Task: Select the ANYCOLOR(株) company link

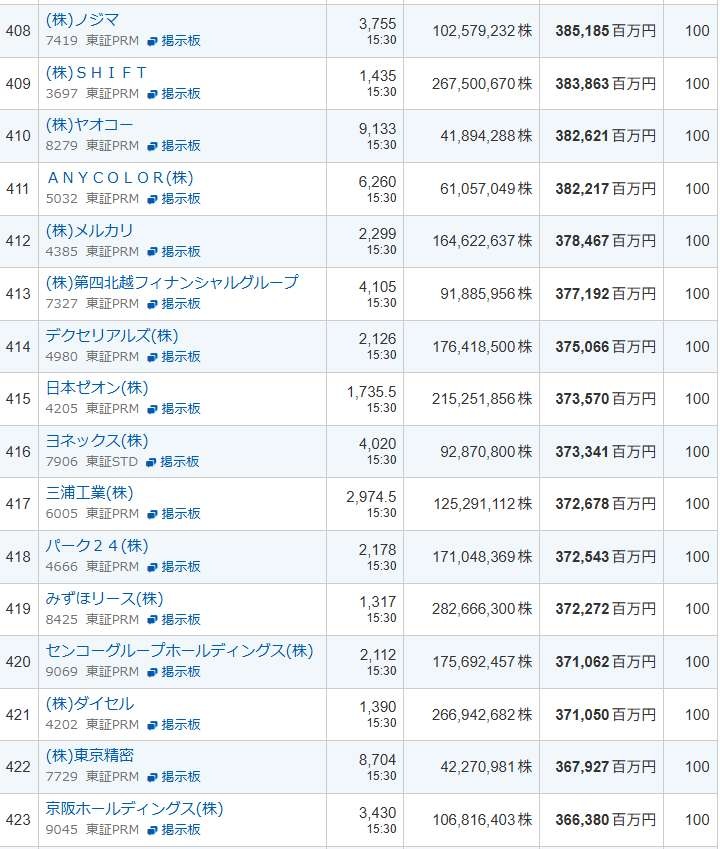Action: pyautogui.click(x=119, y=178)
